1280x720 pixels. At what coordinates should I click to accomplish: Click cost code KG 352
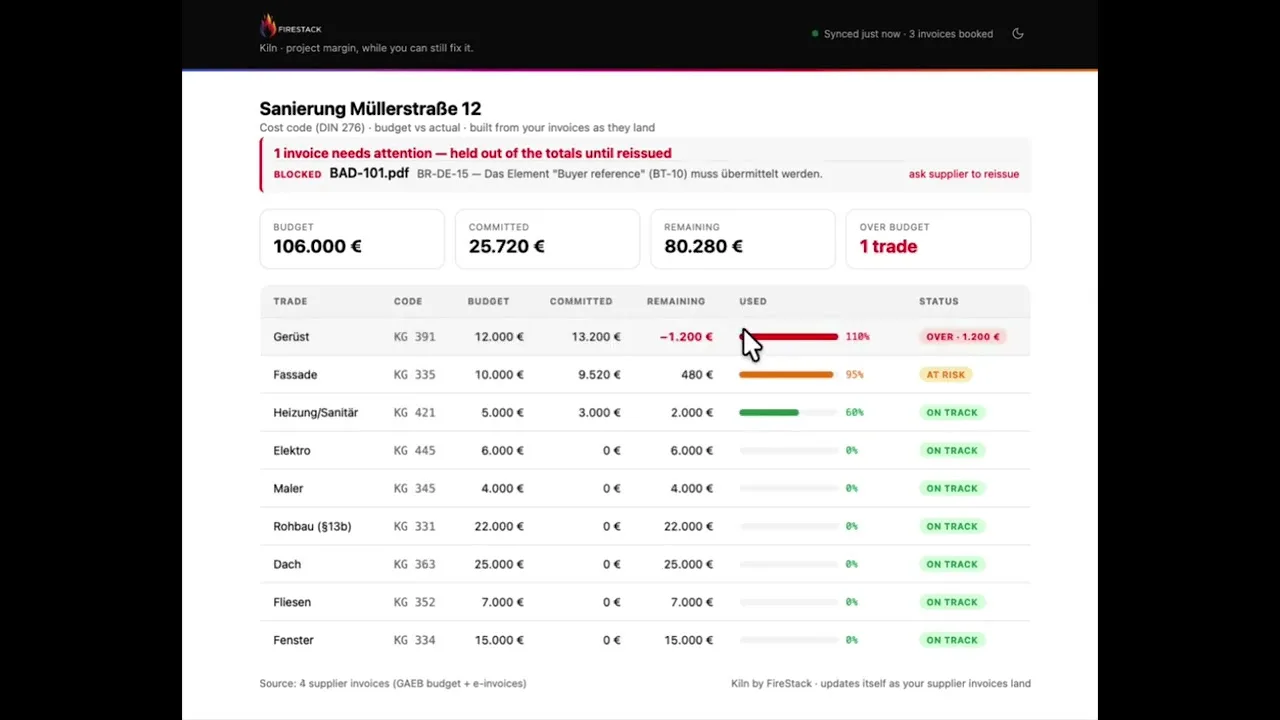[414, 602]
